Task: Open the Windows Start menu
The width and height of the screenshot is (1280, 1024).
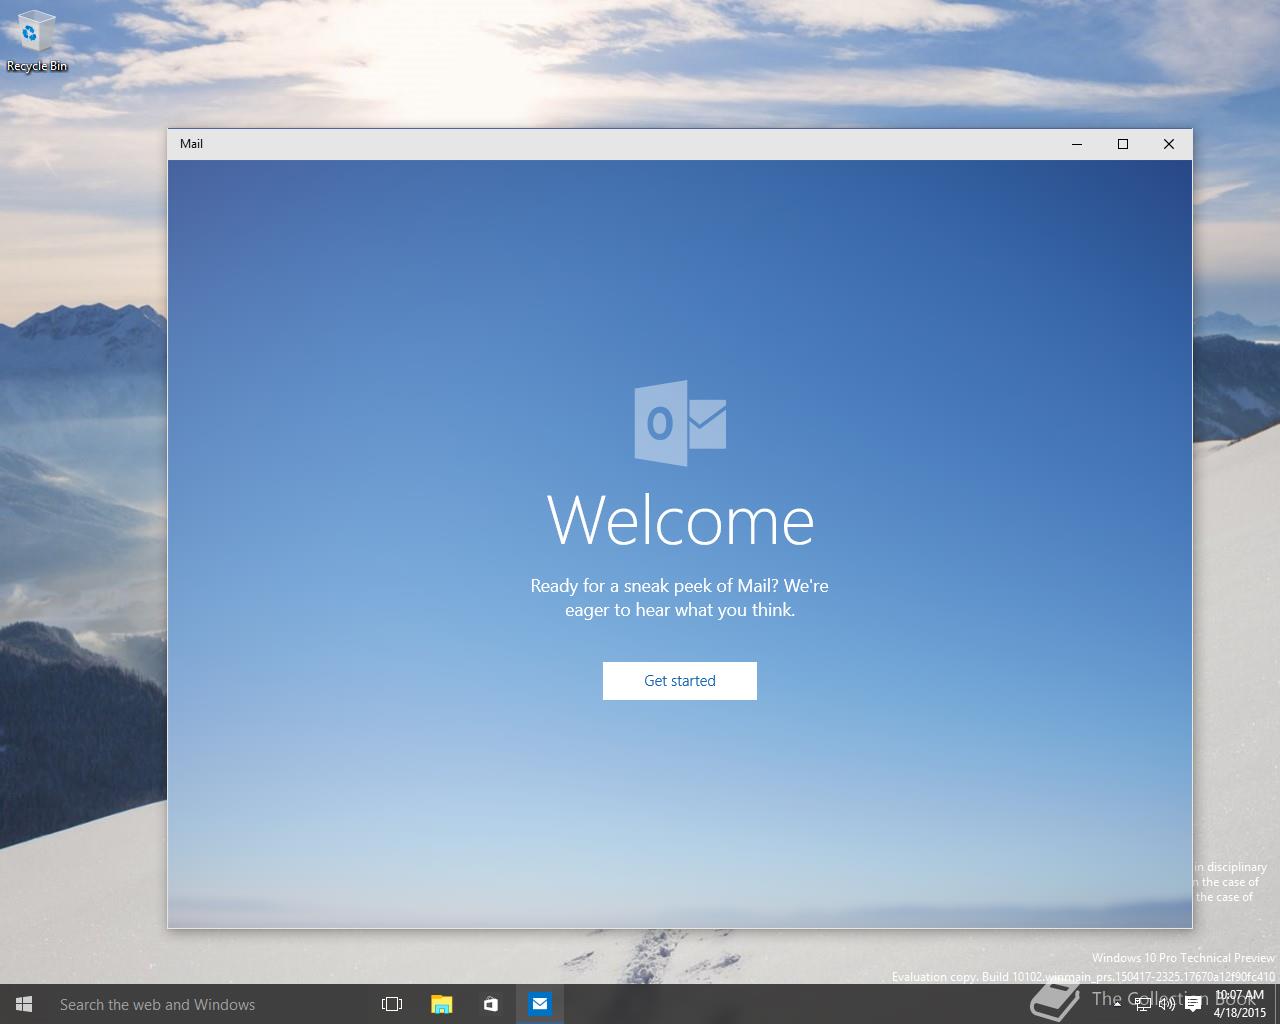Action: 24,1004
